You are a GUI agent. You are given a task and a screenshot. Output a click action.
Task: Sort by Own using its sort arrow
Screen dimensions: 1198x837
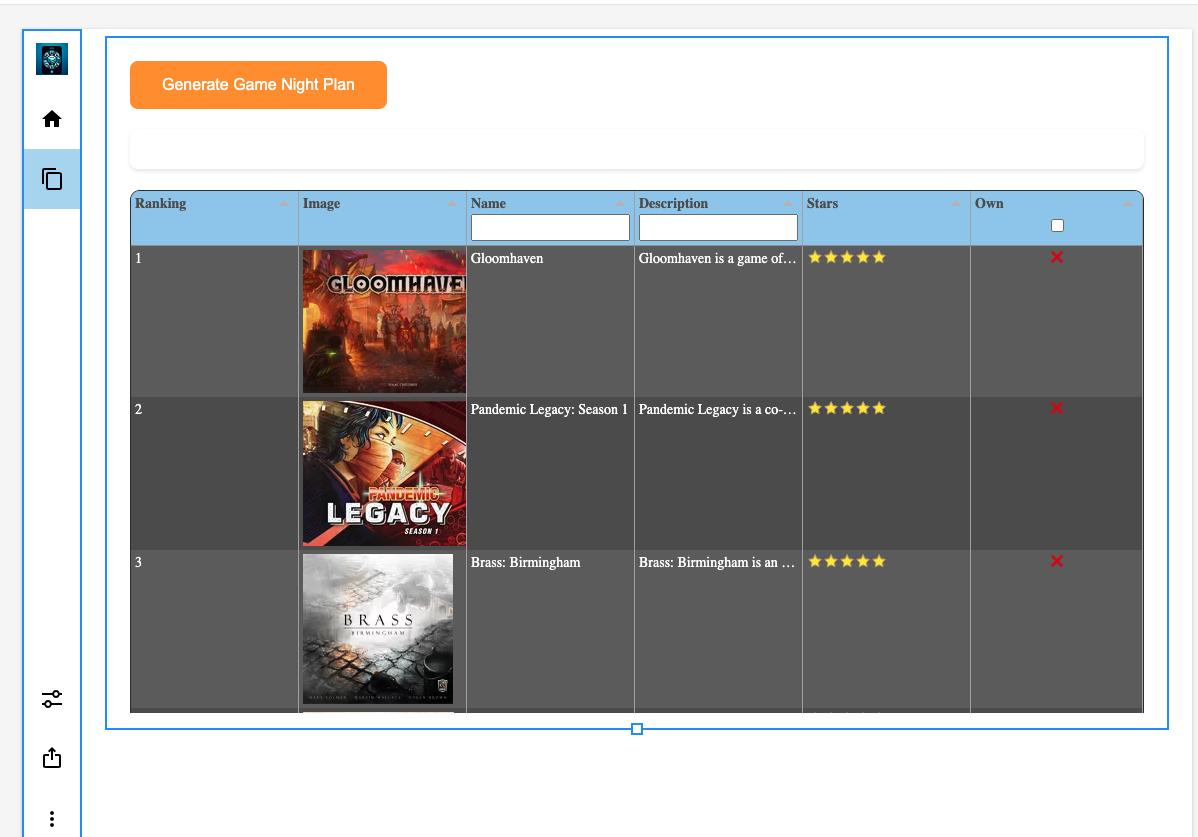coord(1128,204)
